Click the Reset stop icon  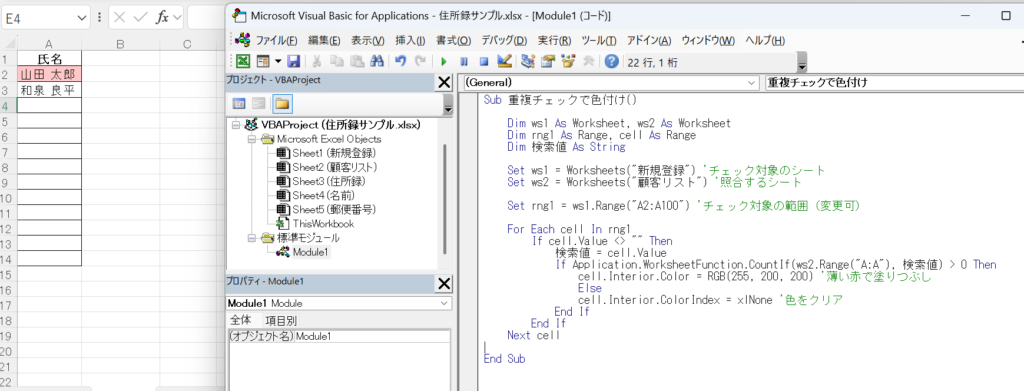(x=484, y=61)
